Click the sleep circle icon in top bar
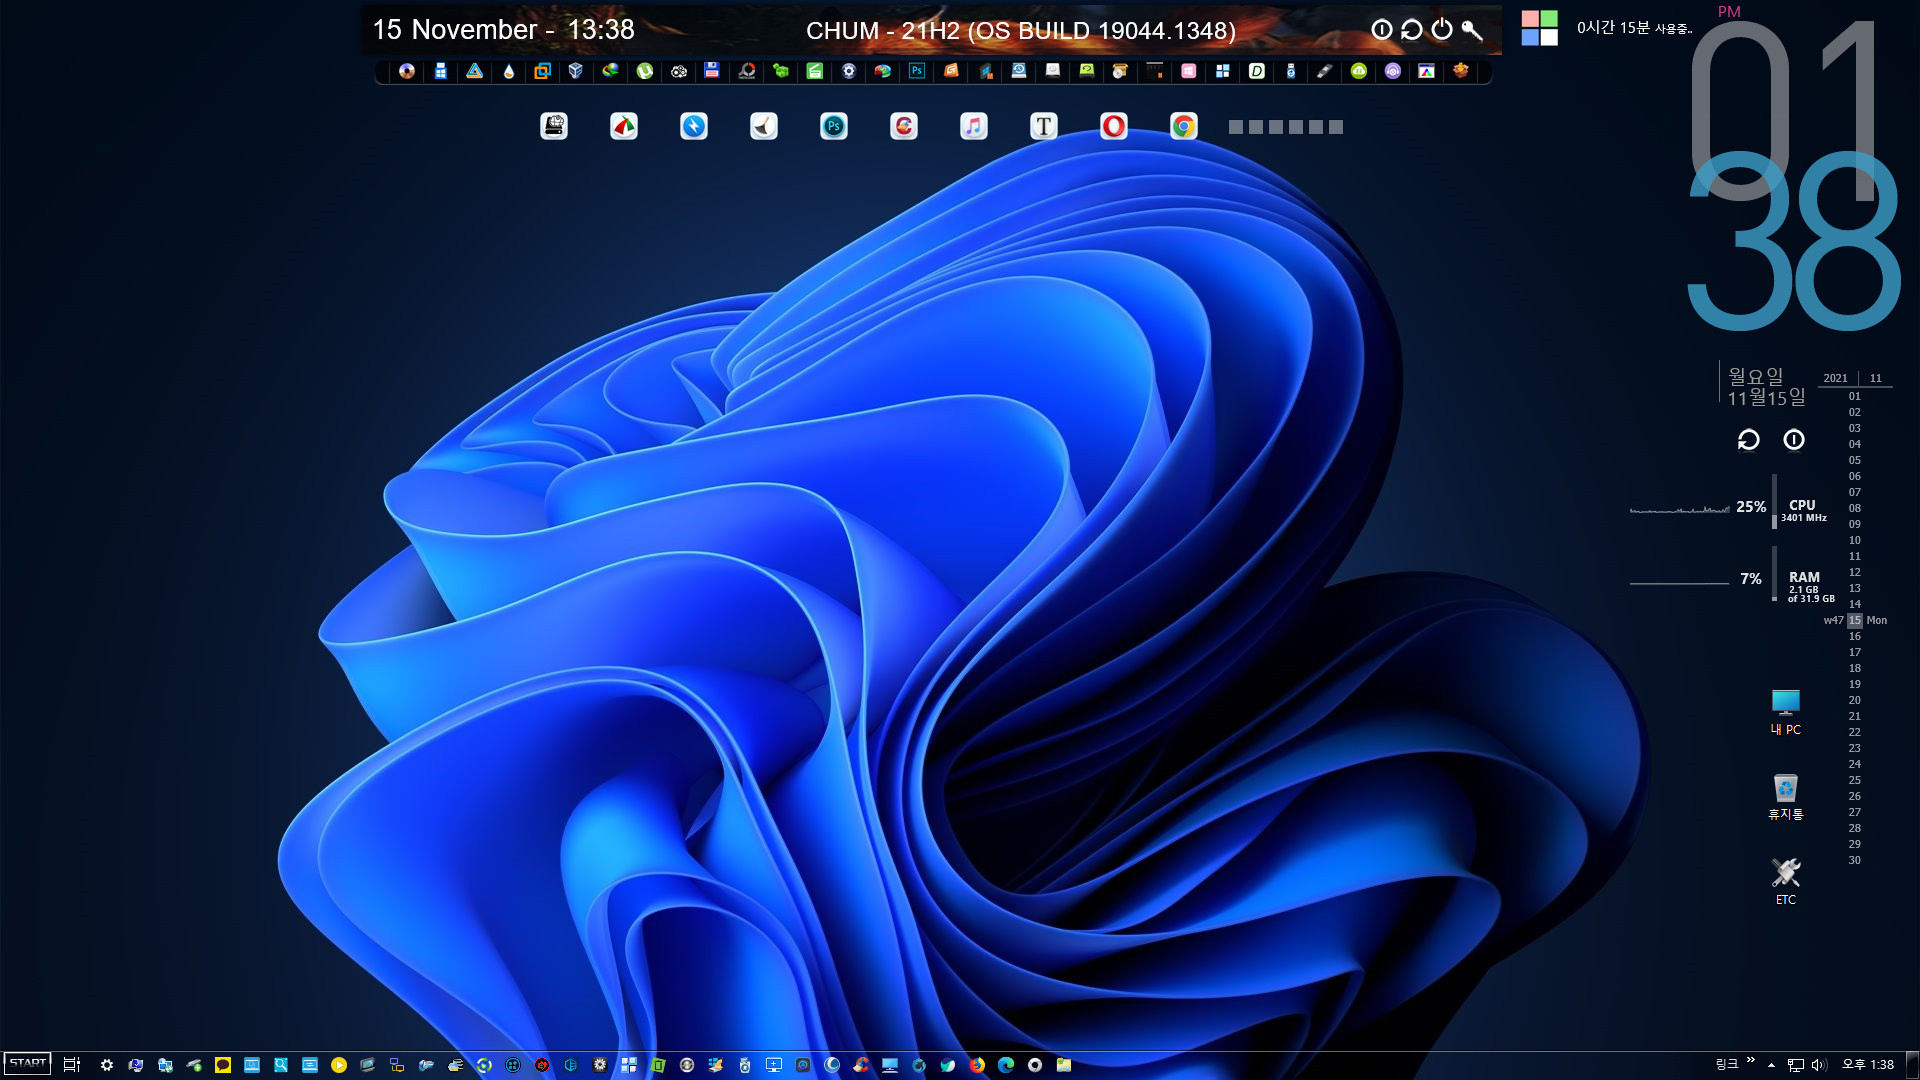Image resolution: width=1920 pixels, height=1080 pixels. [1382, 30]
